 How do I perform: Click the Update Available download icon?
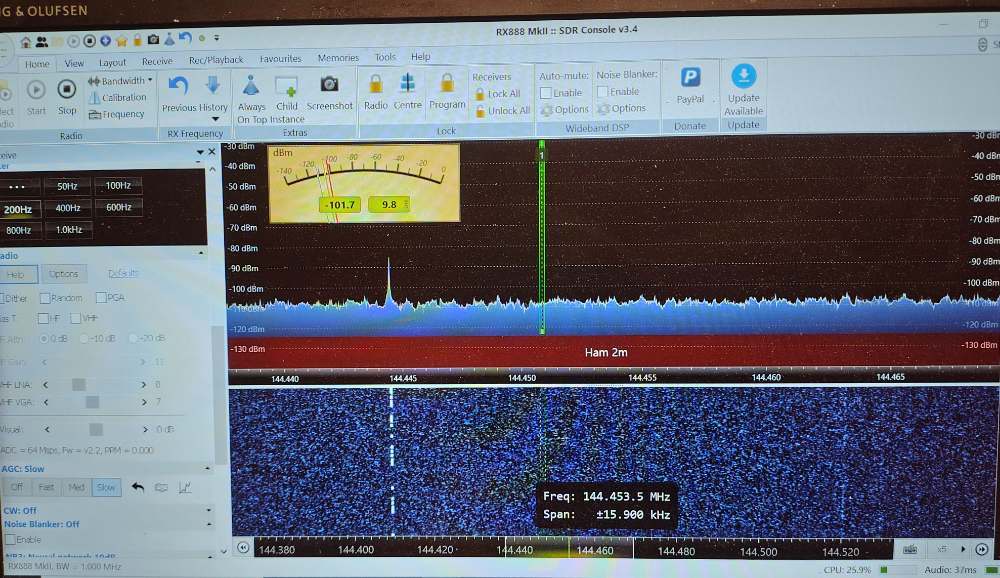point(743,77)
